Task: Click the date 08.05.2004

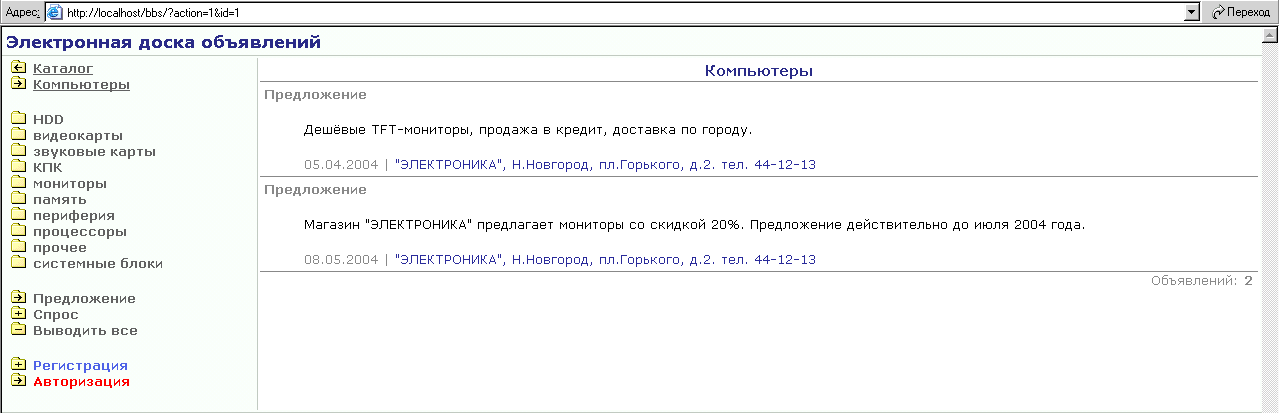Action: coord(341,260)
